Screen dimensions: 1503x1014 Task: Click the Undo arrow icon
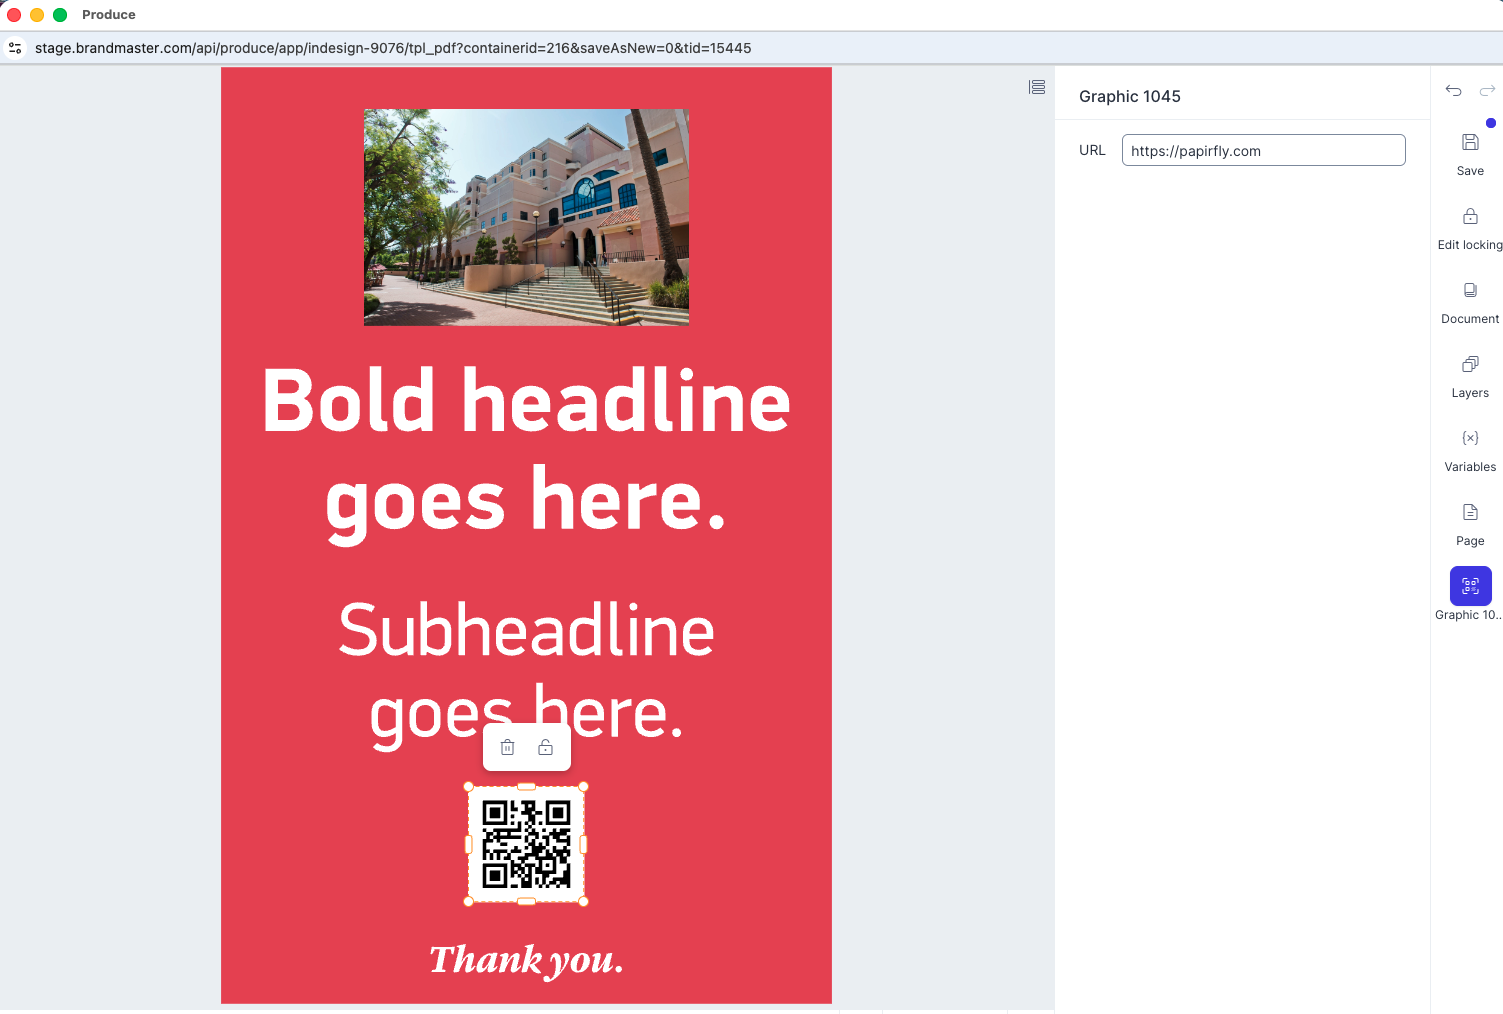[1453, 90]
